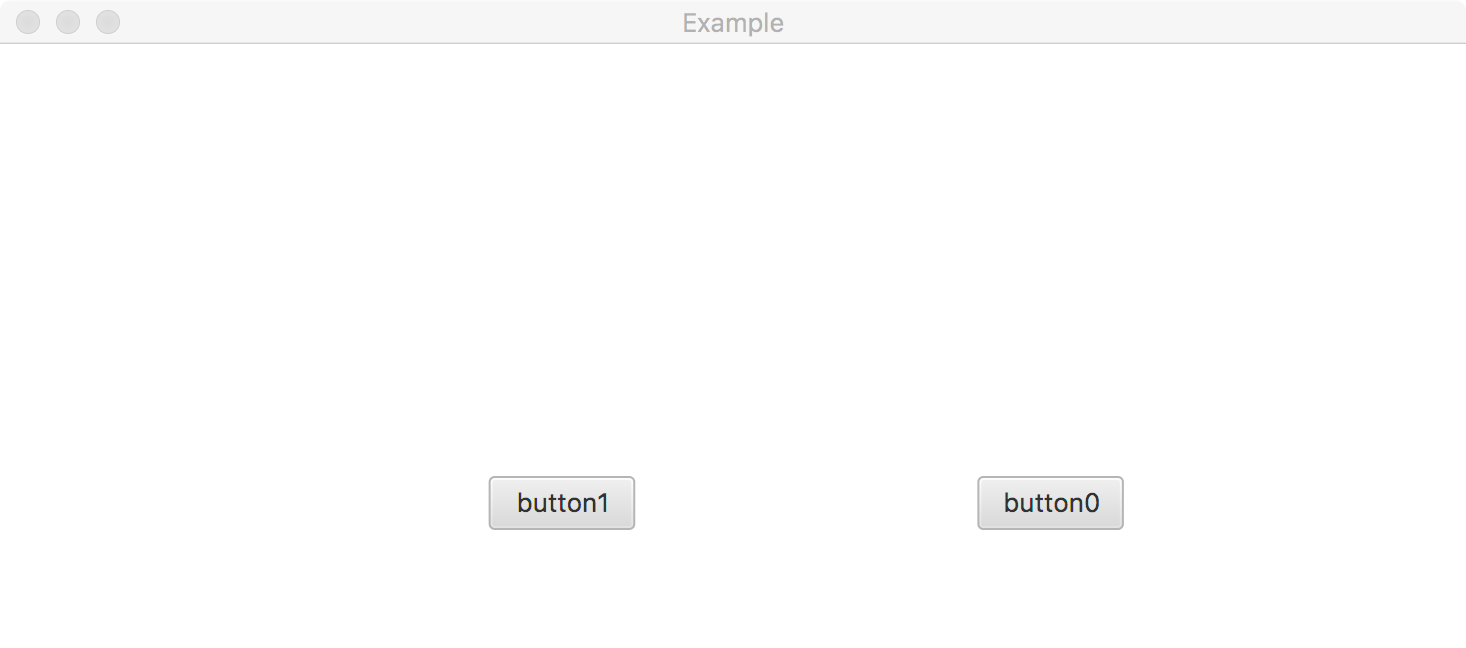Activate button1
This screenshot has width=1466, height=648.
click(x=561, y=503)
